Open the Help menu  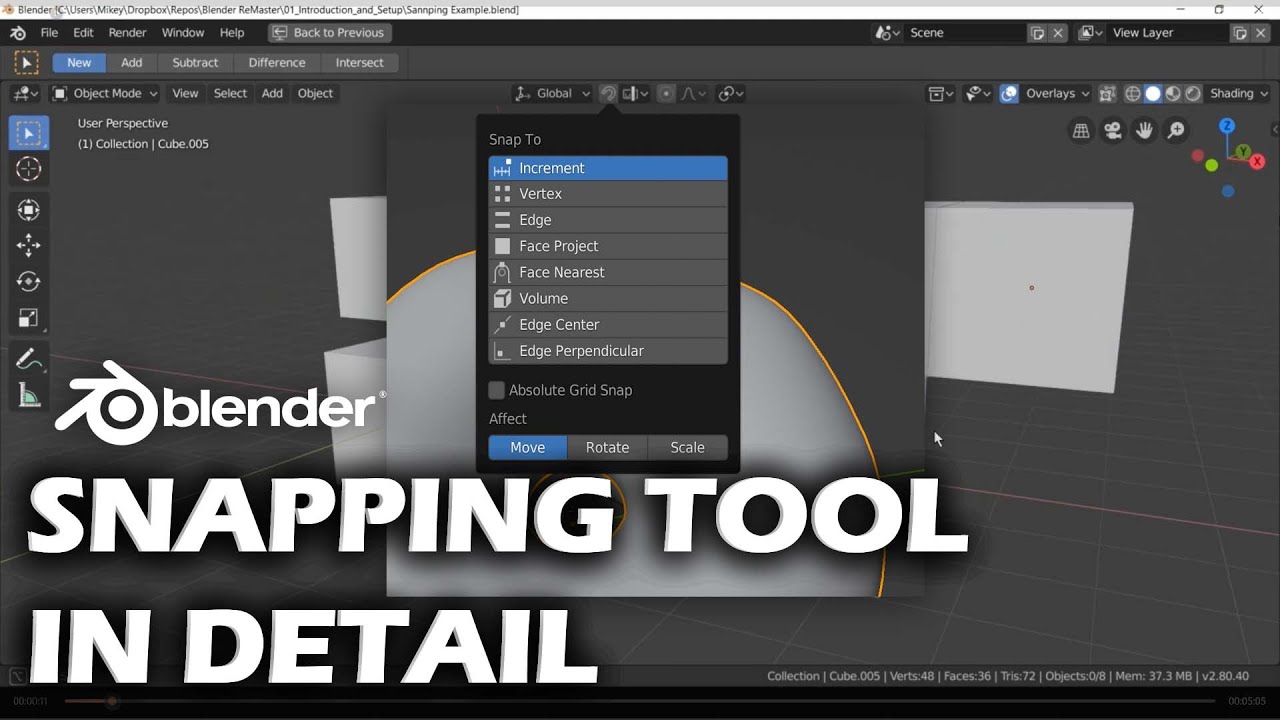232,33
